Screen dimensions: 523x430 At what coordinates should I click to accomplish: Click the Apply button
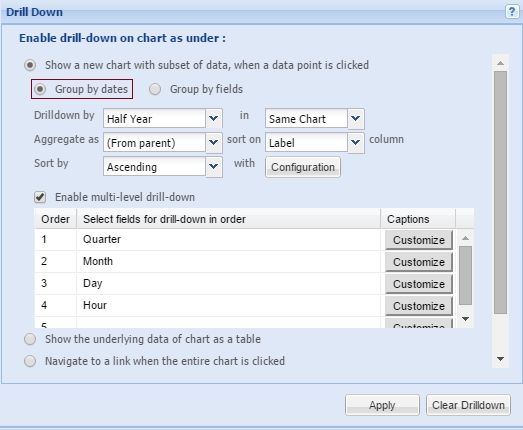click(x=382, y=405)
